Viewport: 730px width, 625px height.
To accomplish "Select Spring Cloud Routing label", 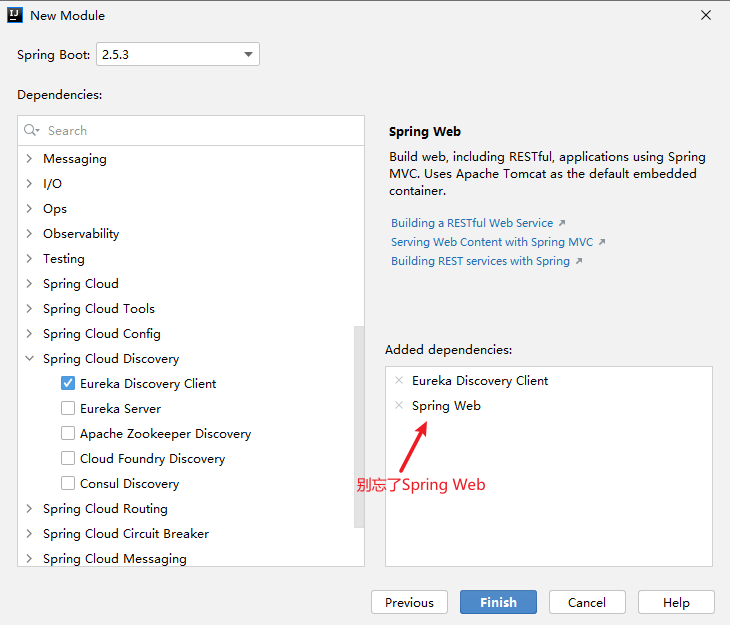I will click(105, 509).
